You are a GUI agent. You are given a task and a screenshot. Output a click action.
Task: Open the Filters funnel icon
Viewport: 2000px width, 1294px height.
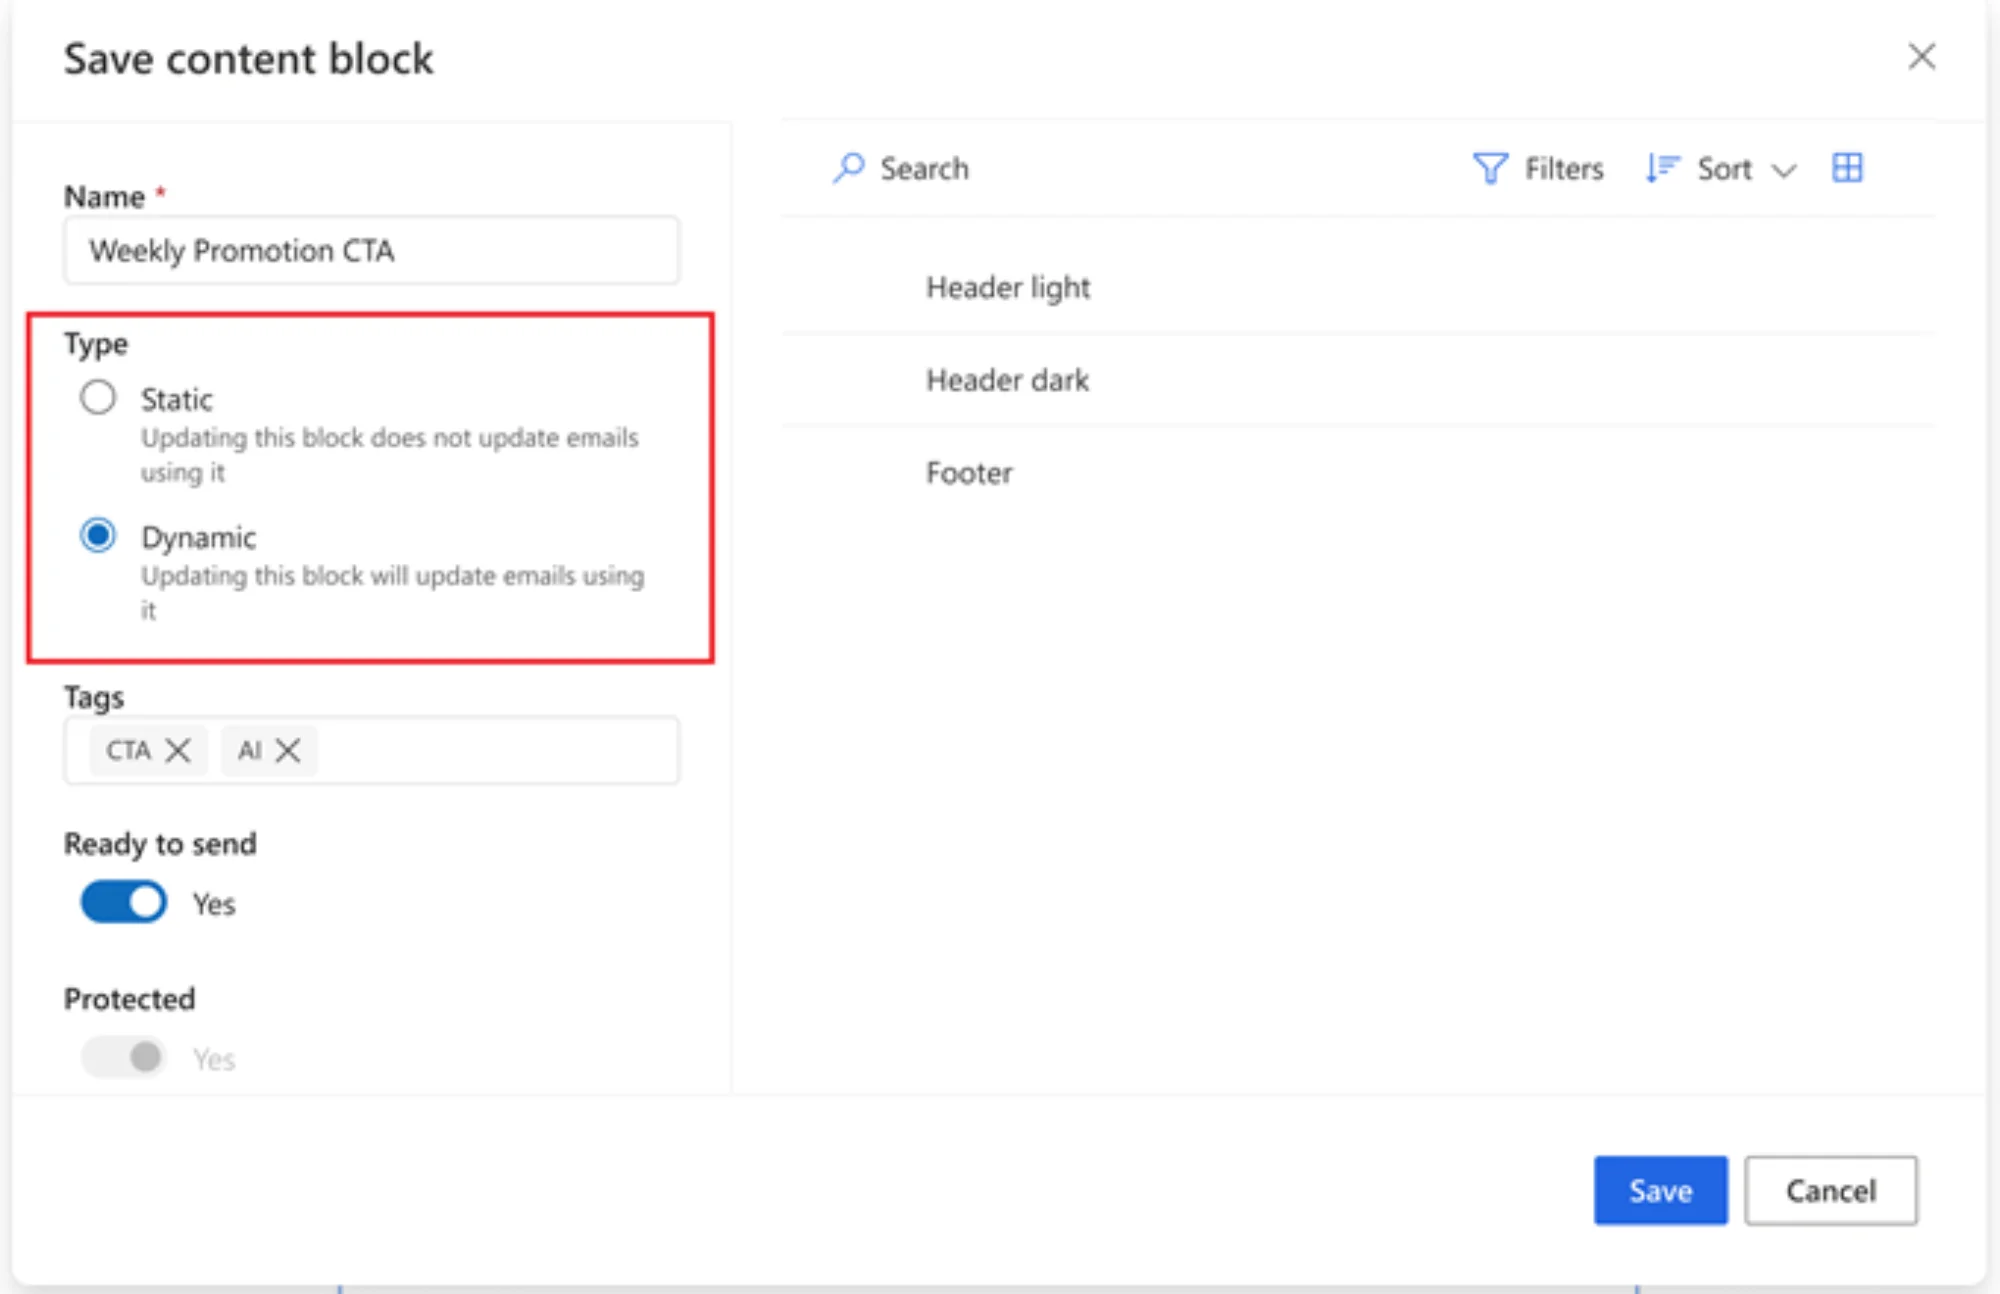[x=1490, y=168]
